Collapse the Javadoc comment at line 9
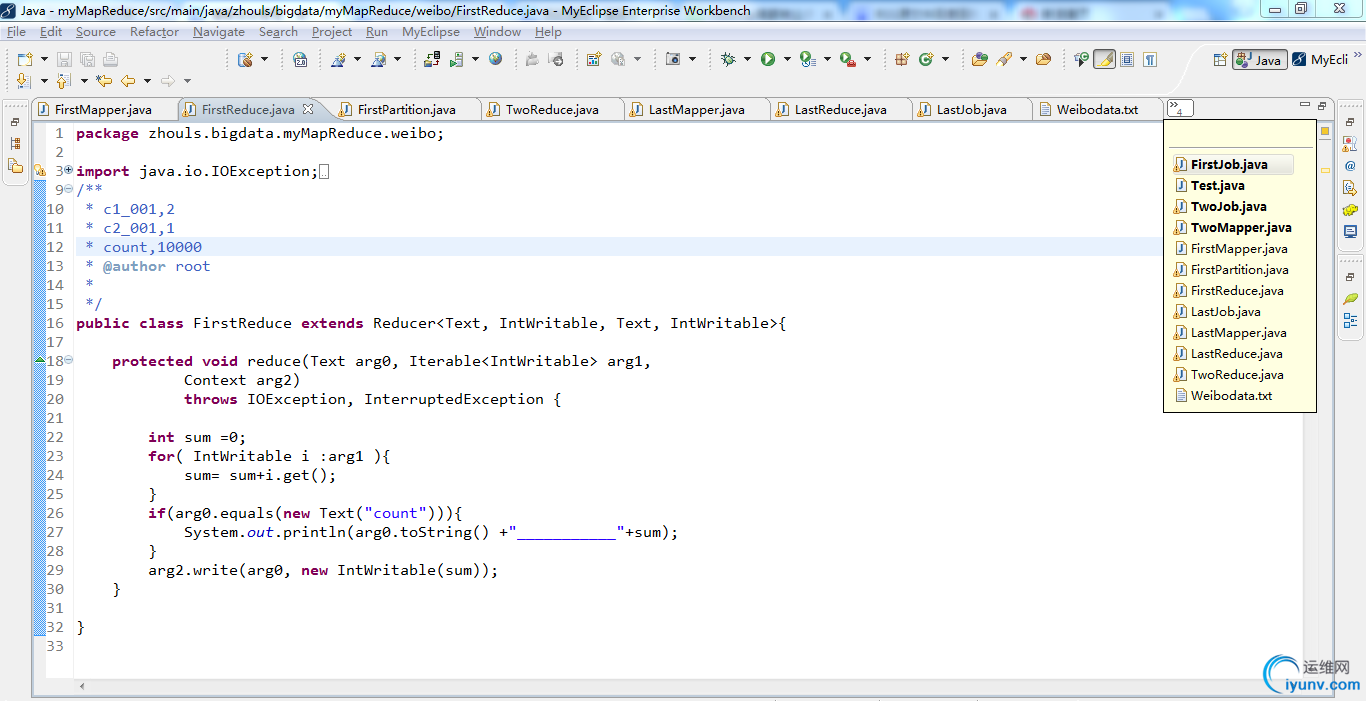 69,190
